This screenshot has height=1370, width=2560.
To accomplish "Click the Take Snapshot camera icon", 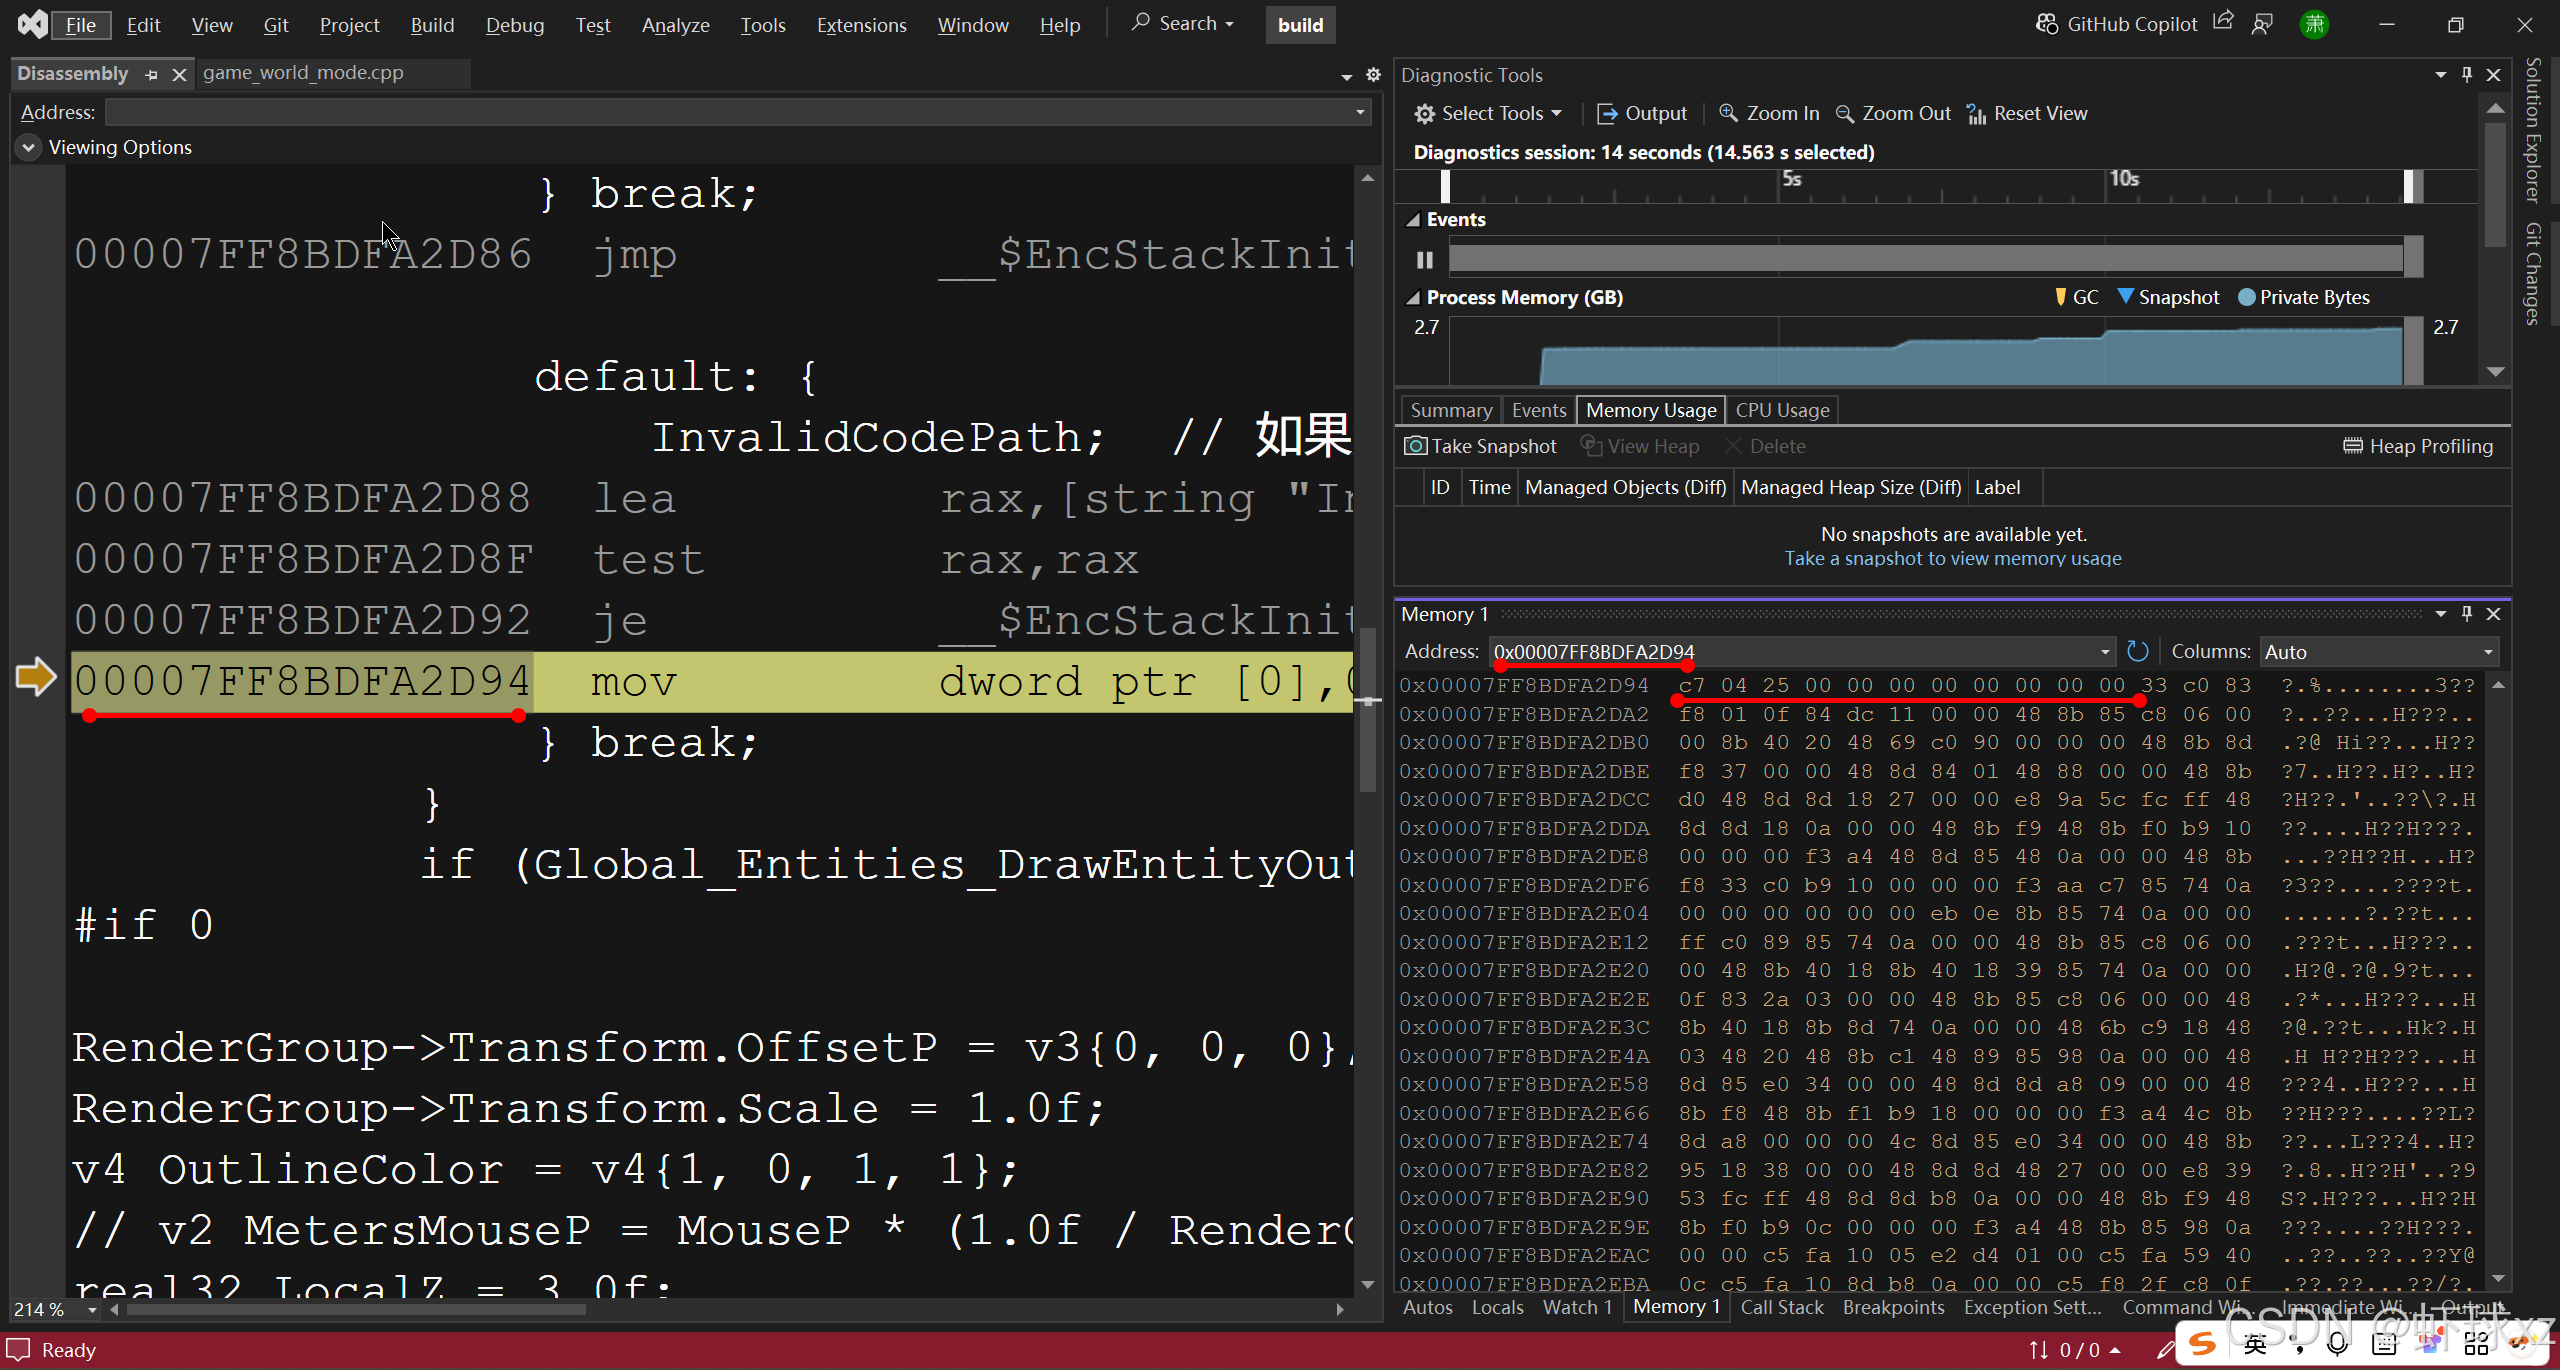I will coord(1415,446).
